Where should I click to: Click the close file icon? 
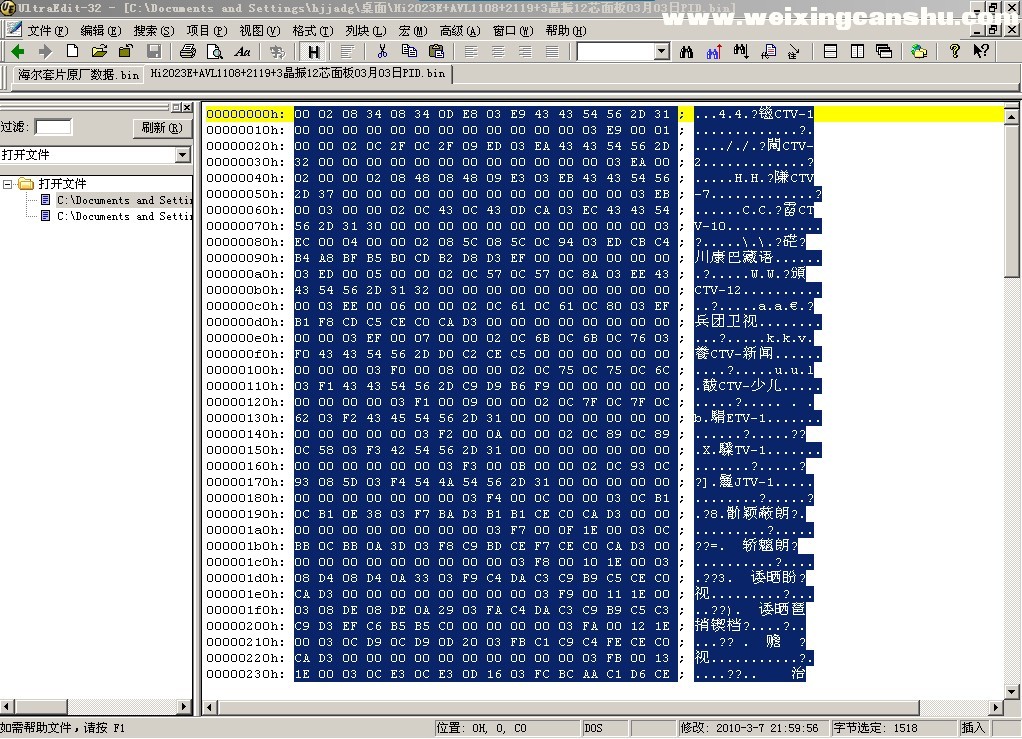pyautogui.click(x=126, y=51)
